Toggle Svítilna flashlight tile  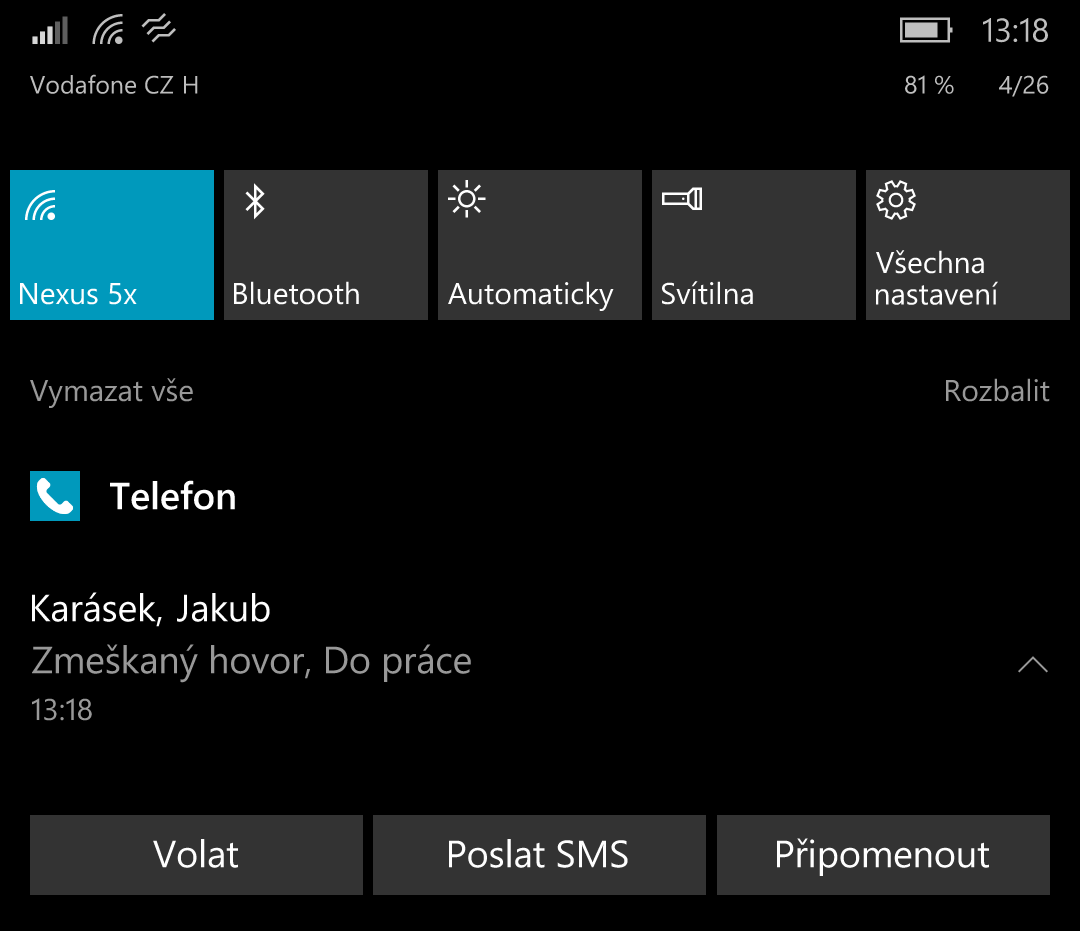point(754,244)
